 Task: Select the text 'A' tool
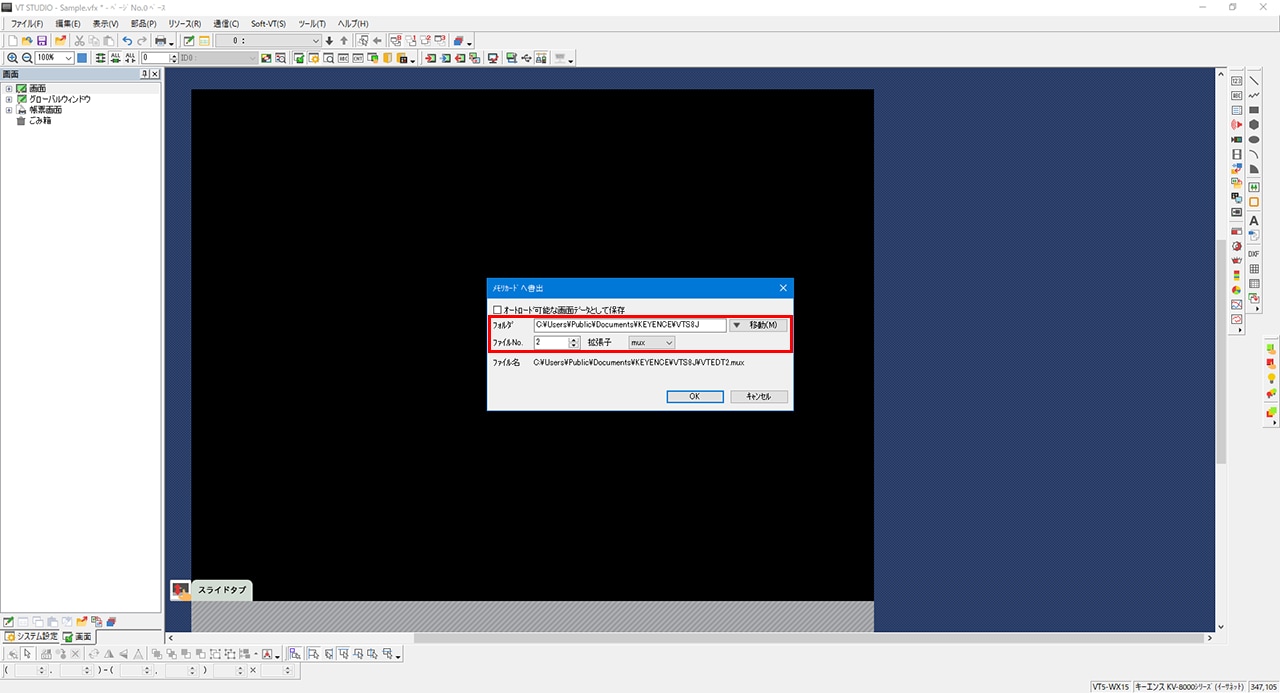click(1253, 221)
